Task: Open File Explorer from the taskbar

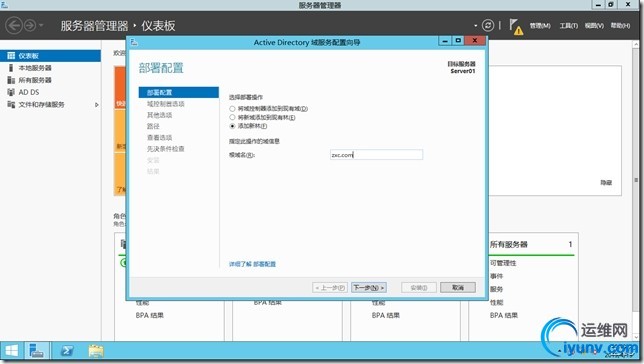Action: pyautogui.click(x=96, y=350)
